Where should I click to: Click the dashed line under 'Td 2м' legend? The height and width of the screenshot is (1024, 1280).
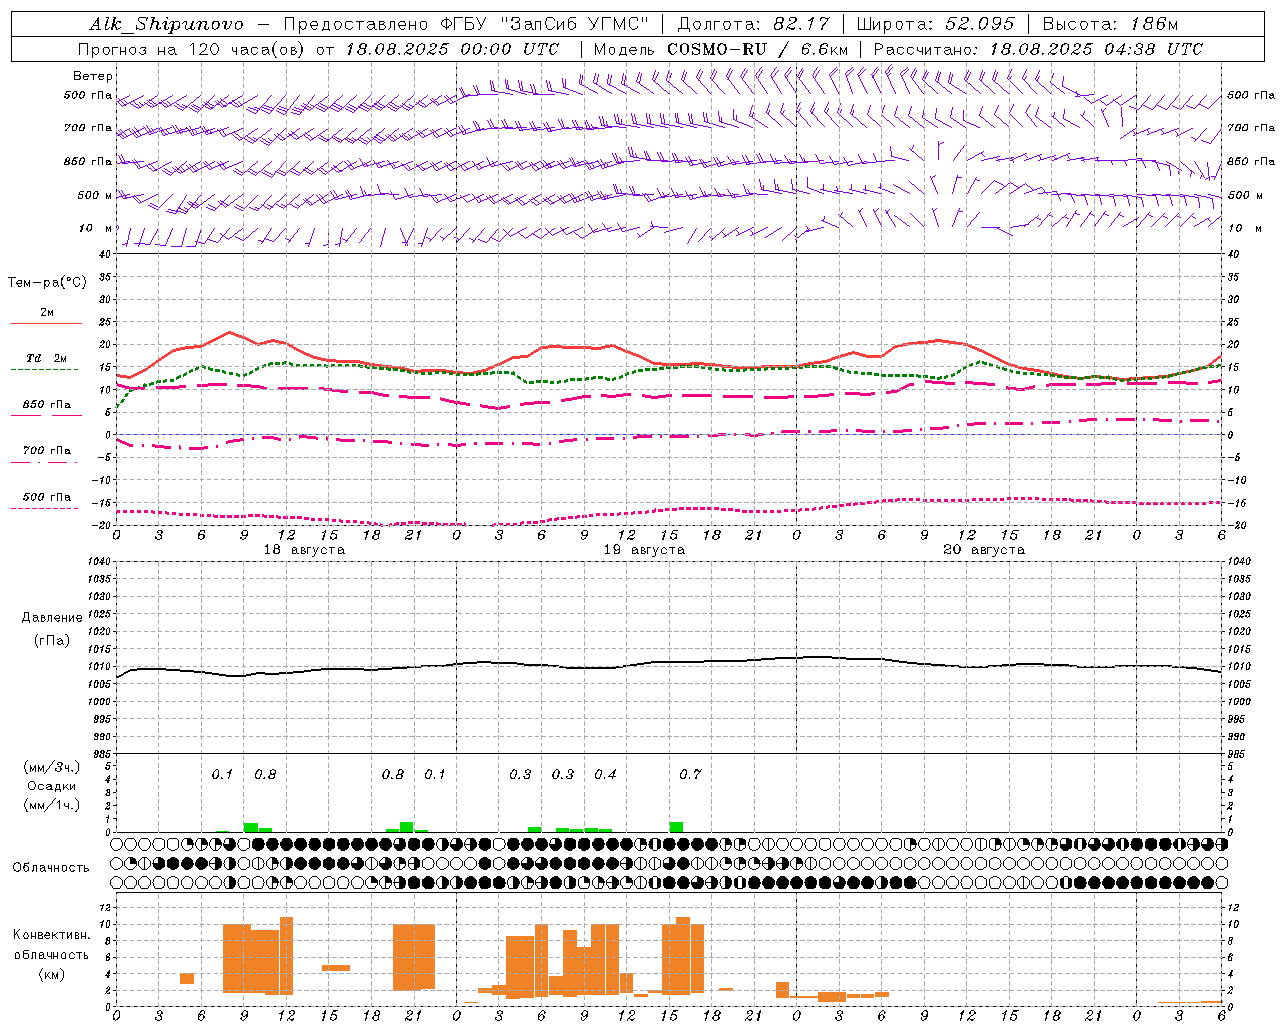[x=44, y=369]
